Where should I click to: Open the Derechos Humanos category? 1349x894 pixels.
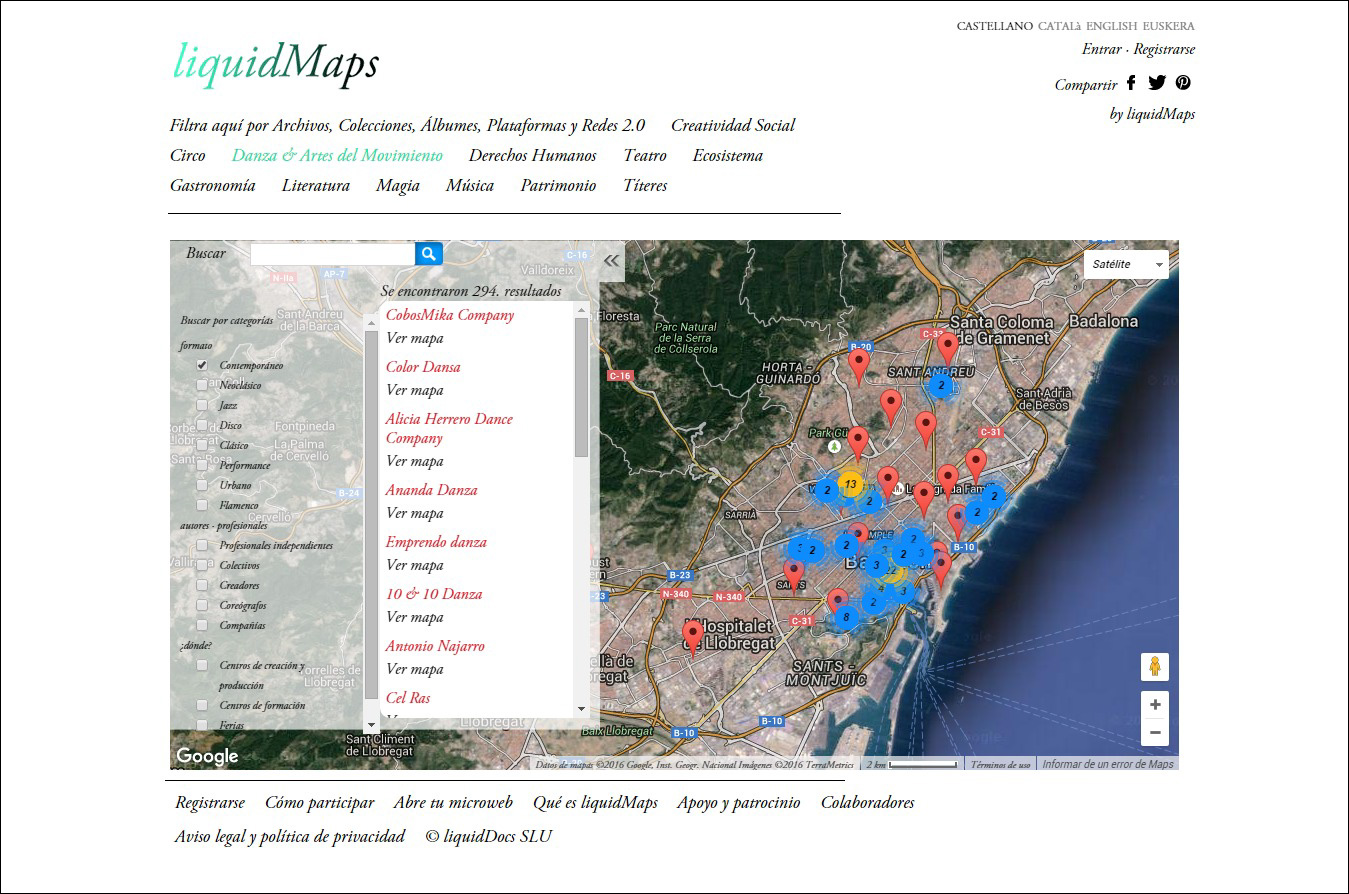click(x=533, y=155)
